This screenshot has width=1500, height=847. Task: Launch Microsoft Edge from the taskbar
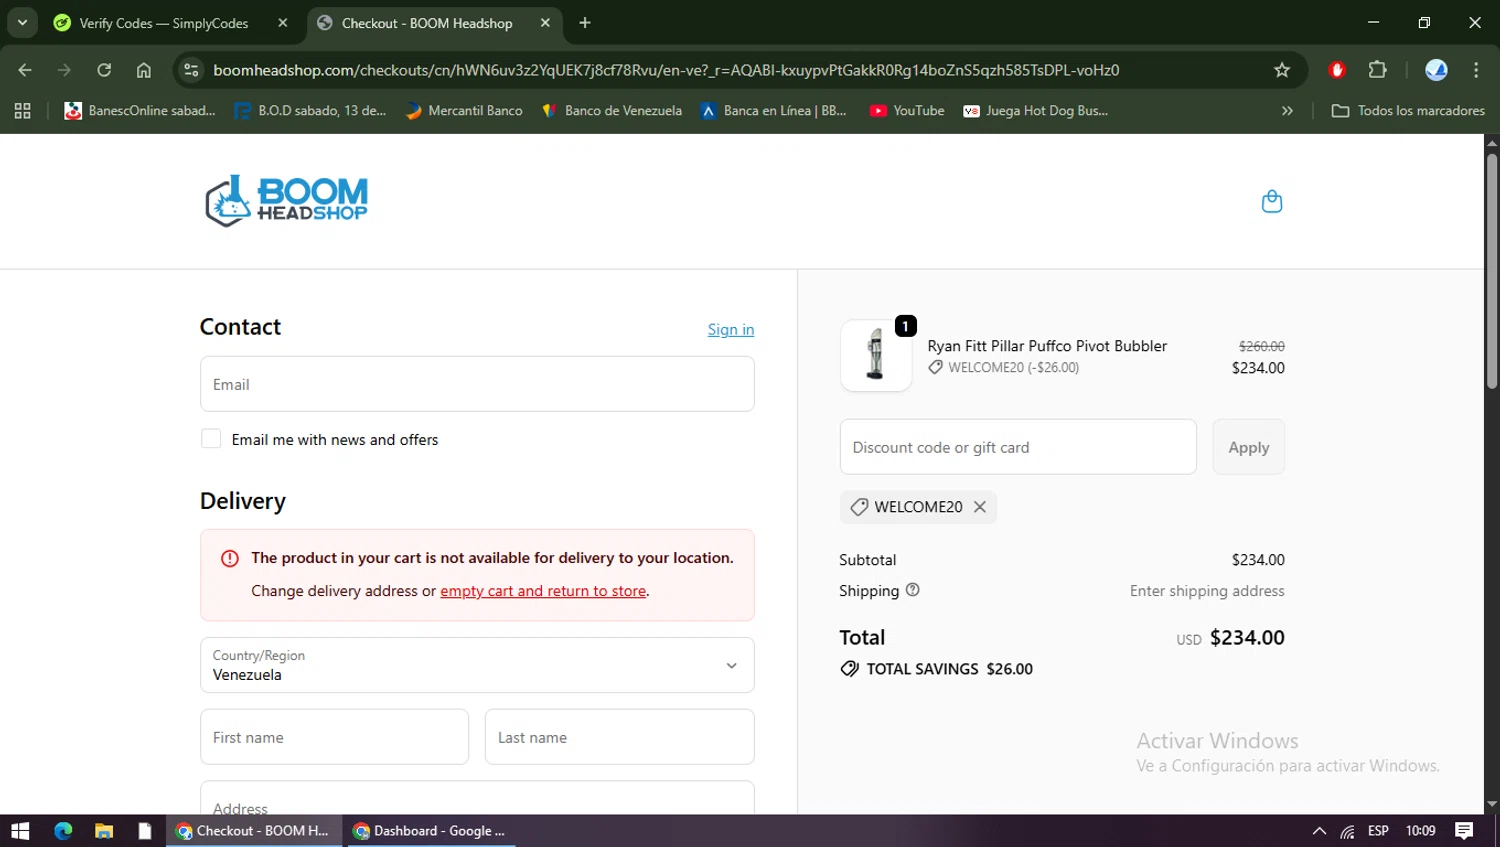click(x=63, y=831)
